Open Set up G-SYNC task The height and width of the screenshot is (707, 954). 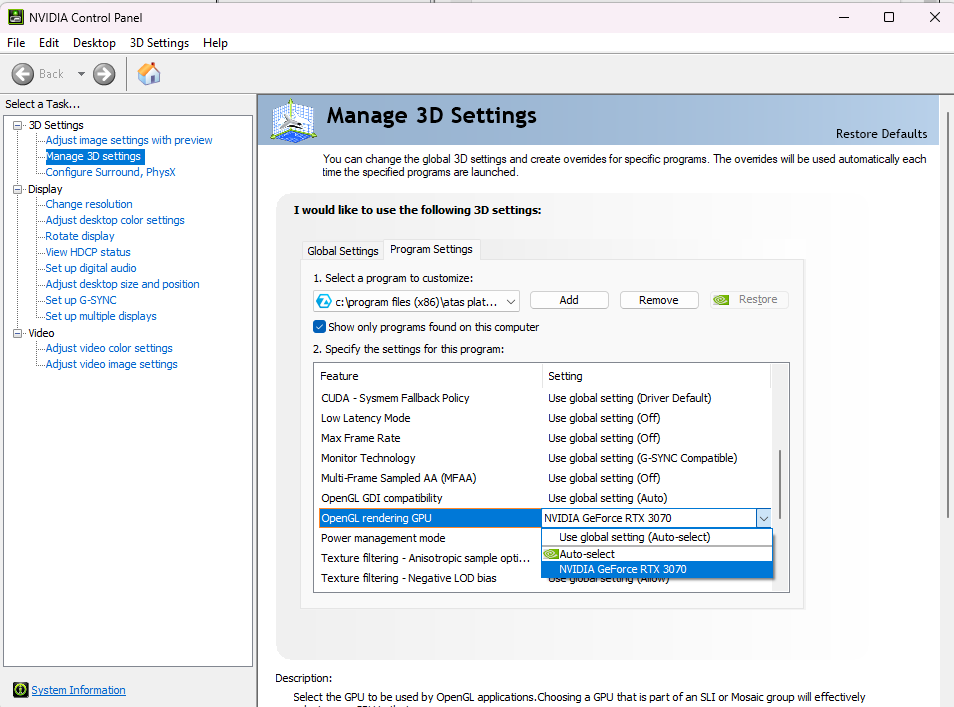point(81,300)
